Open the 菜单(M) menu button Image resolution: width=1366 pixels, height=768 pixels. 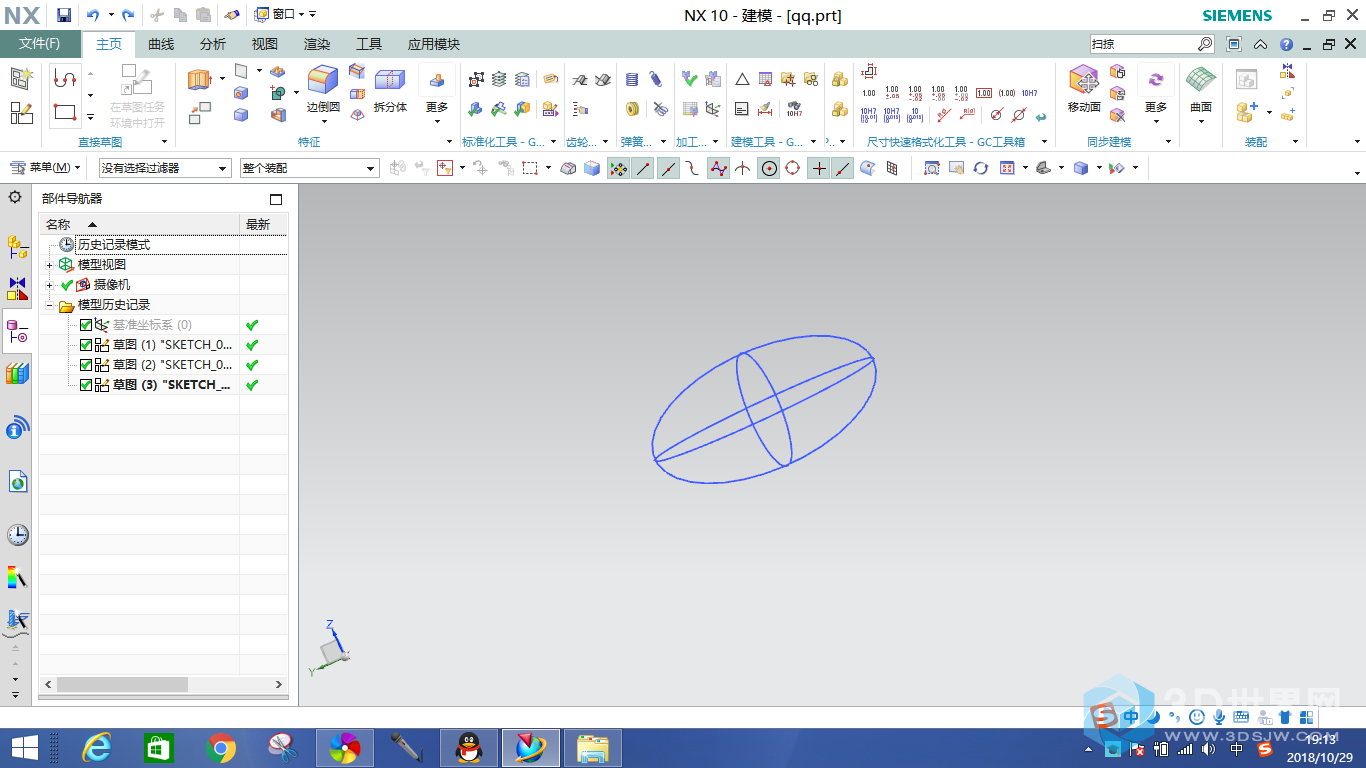pyautogui.click(x=42, y=168)
